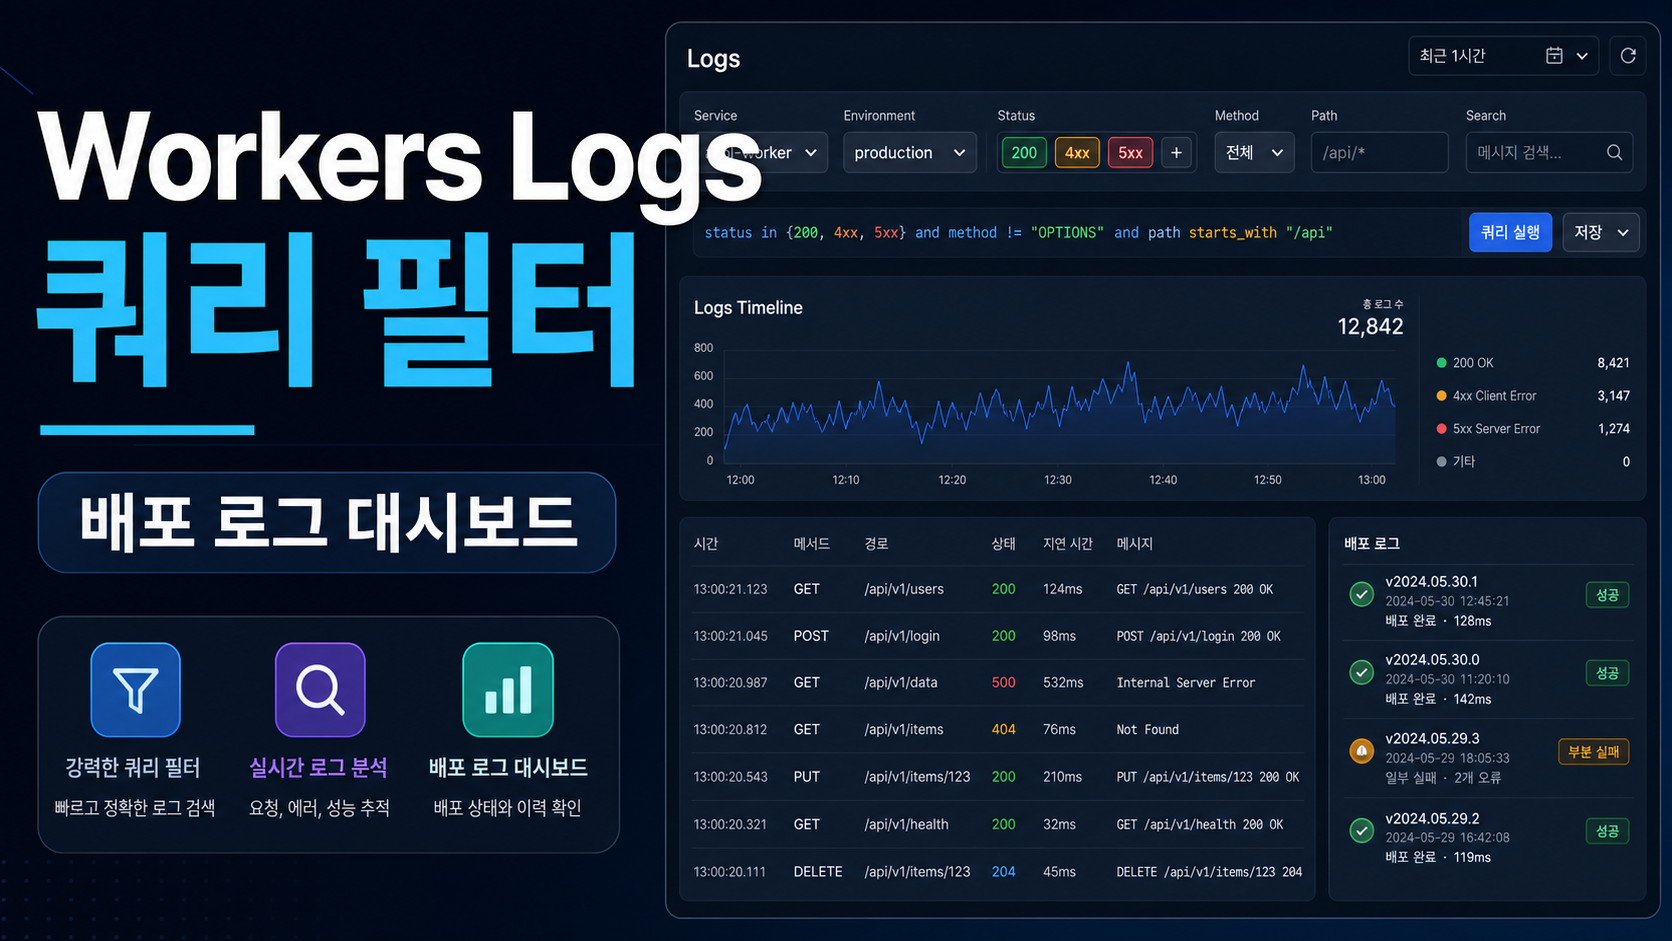Click red dot beside 5xx Server Error

tap(1441, 429)
